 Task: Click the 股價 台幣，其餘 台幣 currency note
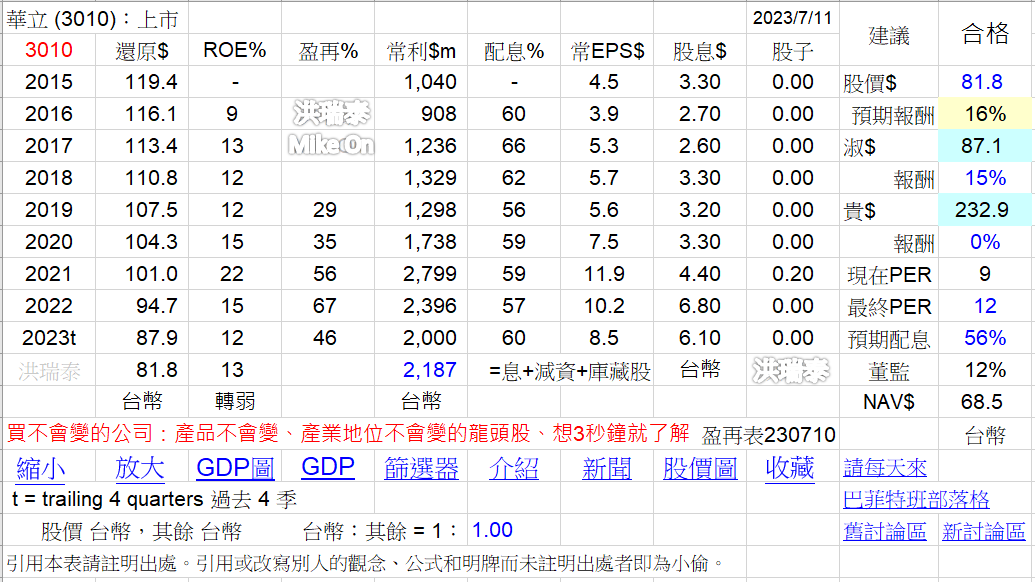[x=141, y=531]
